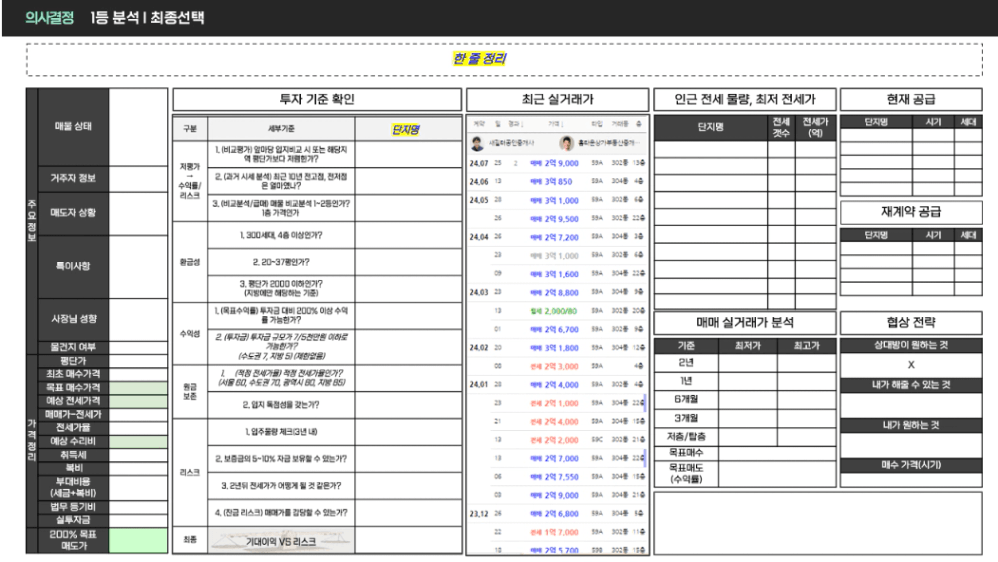Click the X under 상대방이 원하는 것
This screenshot has height=562, width=998.
911,365
